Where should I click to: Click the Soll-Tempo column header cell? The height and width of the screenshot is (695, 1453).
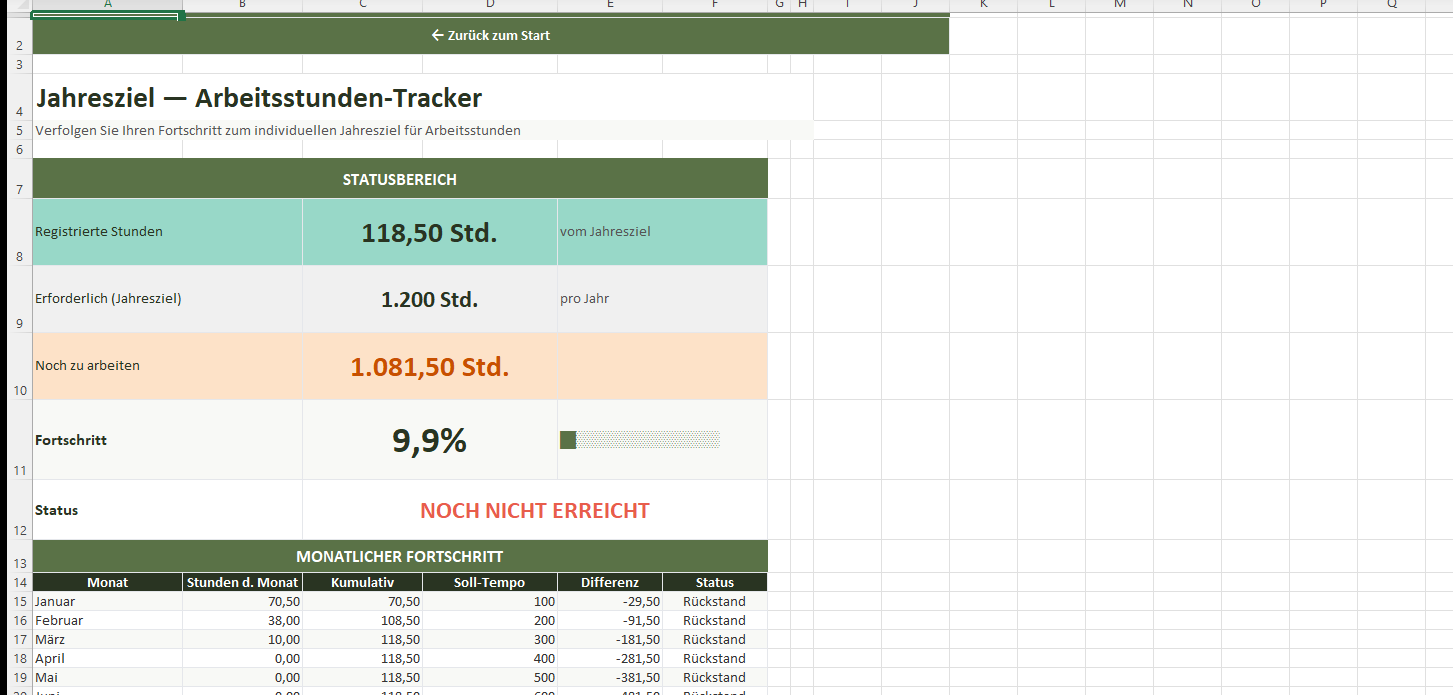coord(489,582)
